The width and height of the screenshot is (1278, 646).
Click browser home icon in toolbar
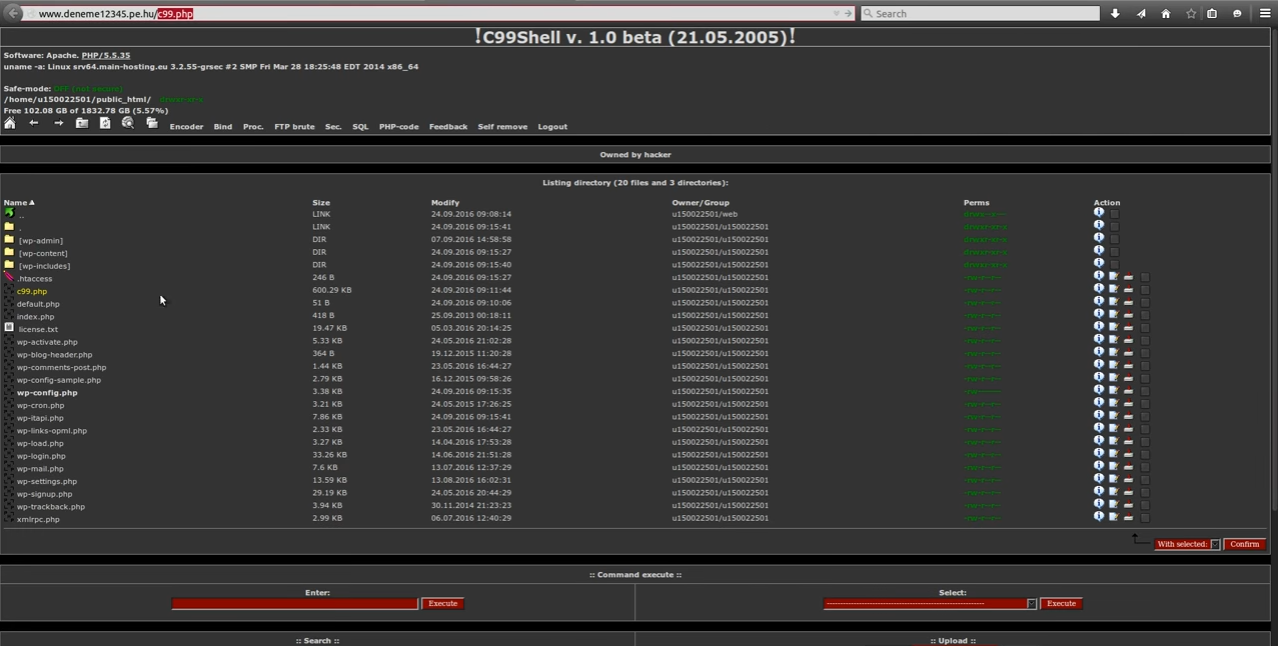click(1165, 13)
